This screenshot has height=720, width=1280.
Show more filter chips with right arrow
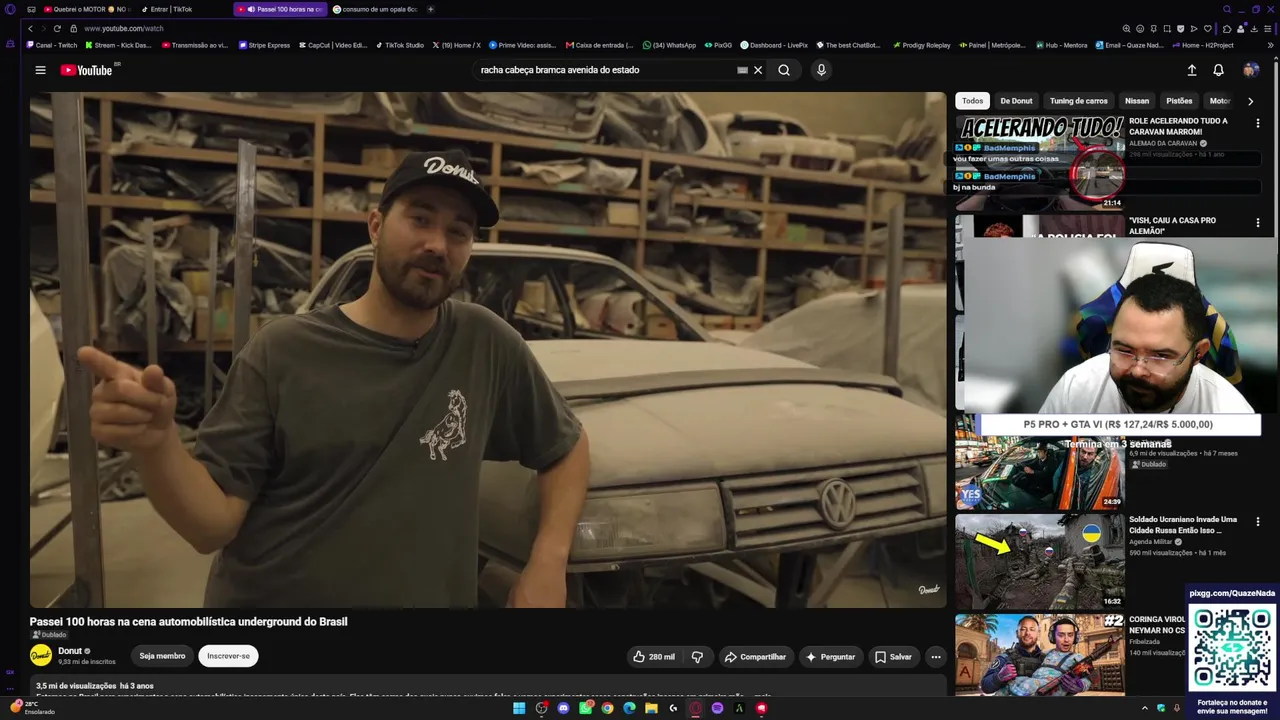(x=1250, y=101)
